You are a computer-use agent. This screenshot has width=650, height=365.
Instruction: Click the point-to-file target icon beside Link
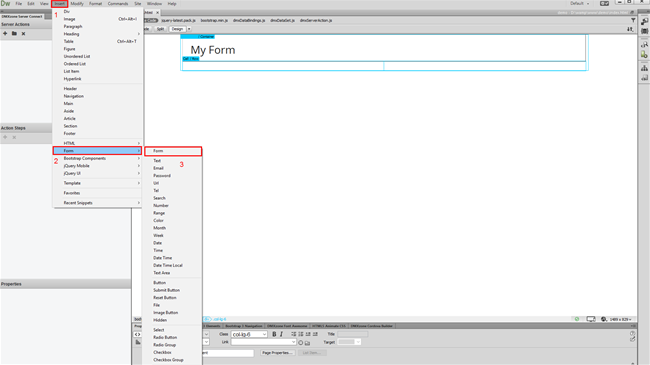[x=301, y=343]
